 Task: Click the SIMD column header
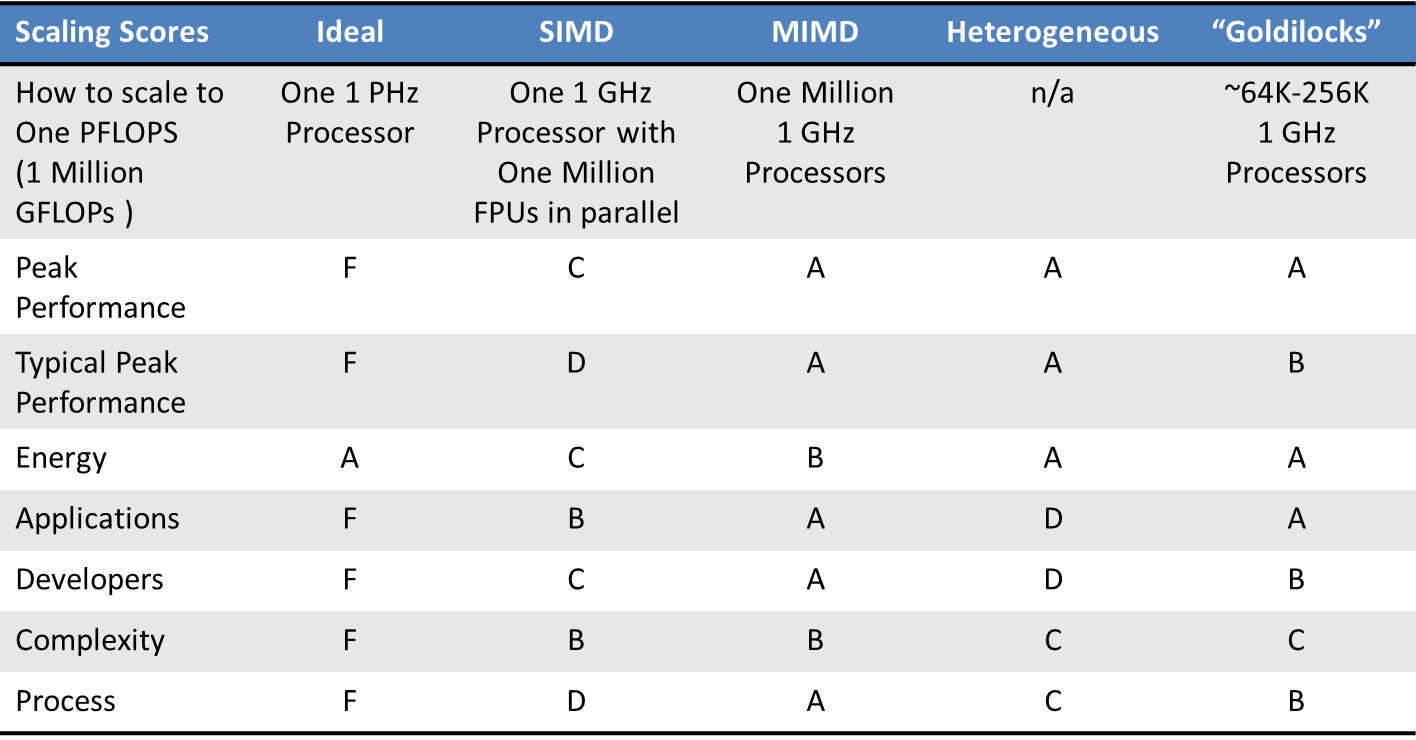(x=576, y=31)
